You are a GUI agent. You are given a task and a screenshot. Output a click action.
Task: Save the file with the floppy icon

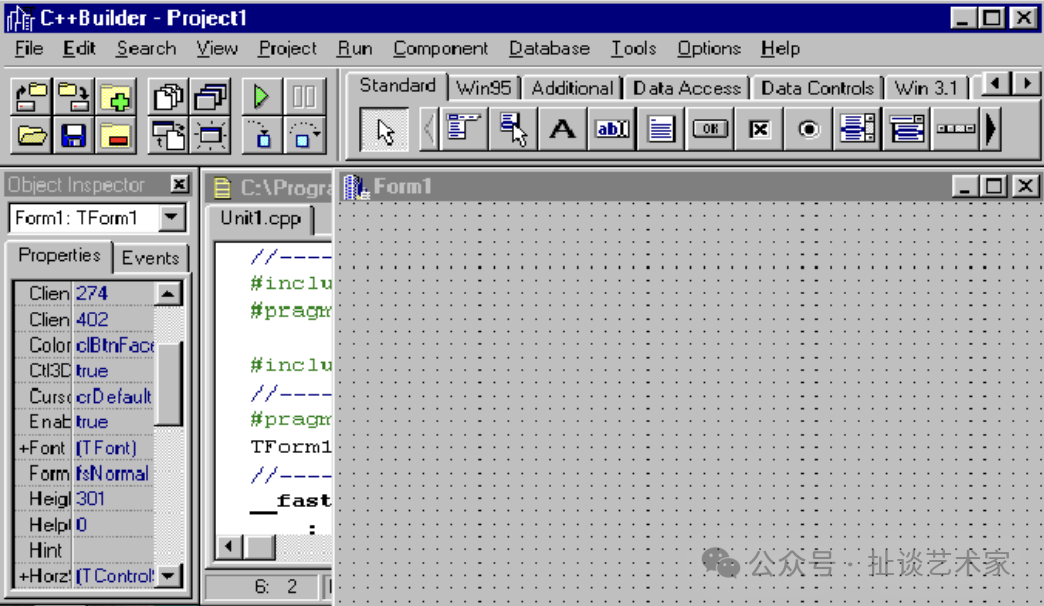(x=73, y=136)
